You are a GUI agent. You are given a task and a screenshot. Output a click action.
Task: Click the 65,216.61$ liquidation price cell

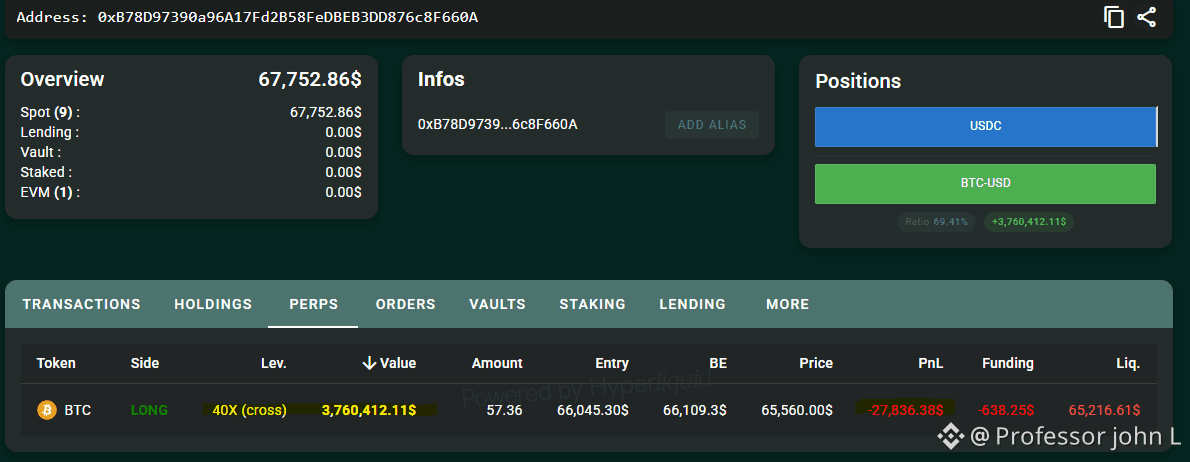pyautogui.click(x=1104, y=410)
